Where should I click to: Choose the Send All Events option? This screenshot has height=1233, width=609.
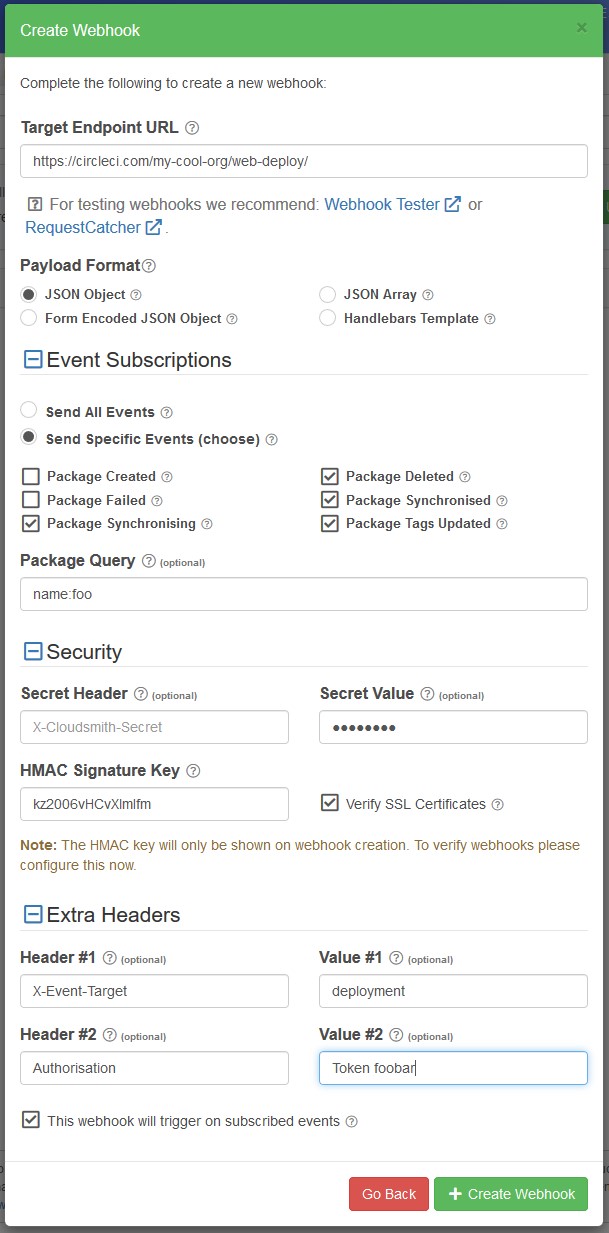(29, 410)
